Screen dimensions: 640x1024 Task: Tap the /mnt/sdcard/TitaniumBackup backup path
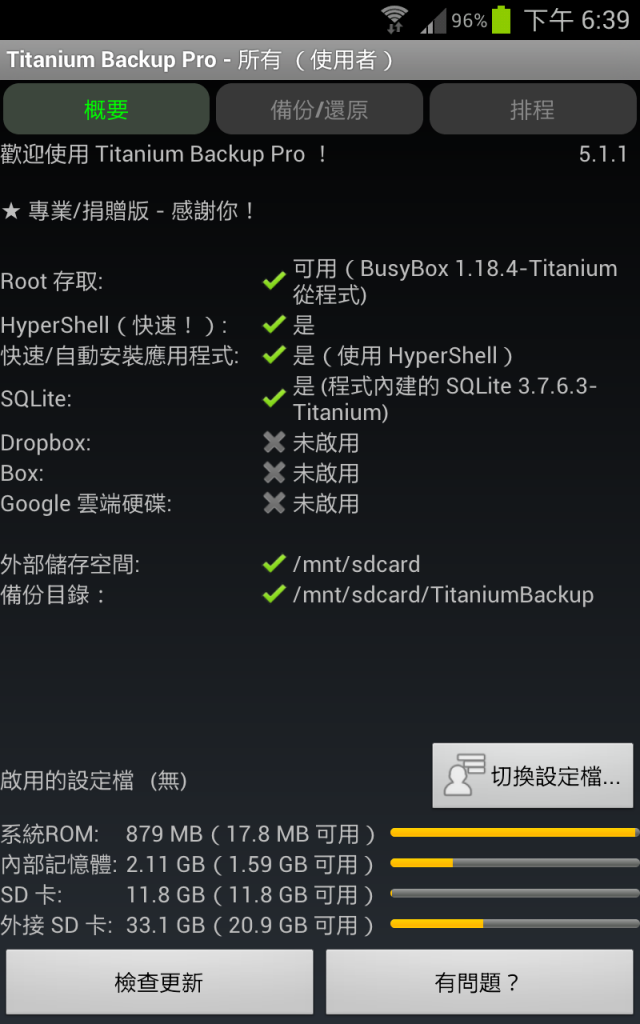(443, 595)
